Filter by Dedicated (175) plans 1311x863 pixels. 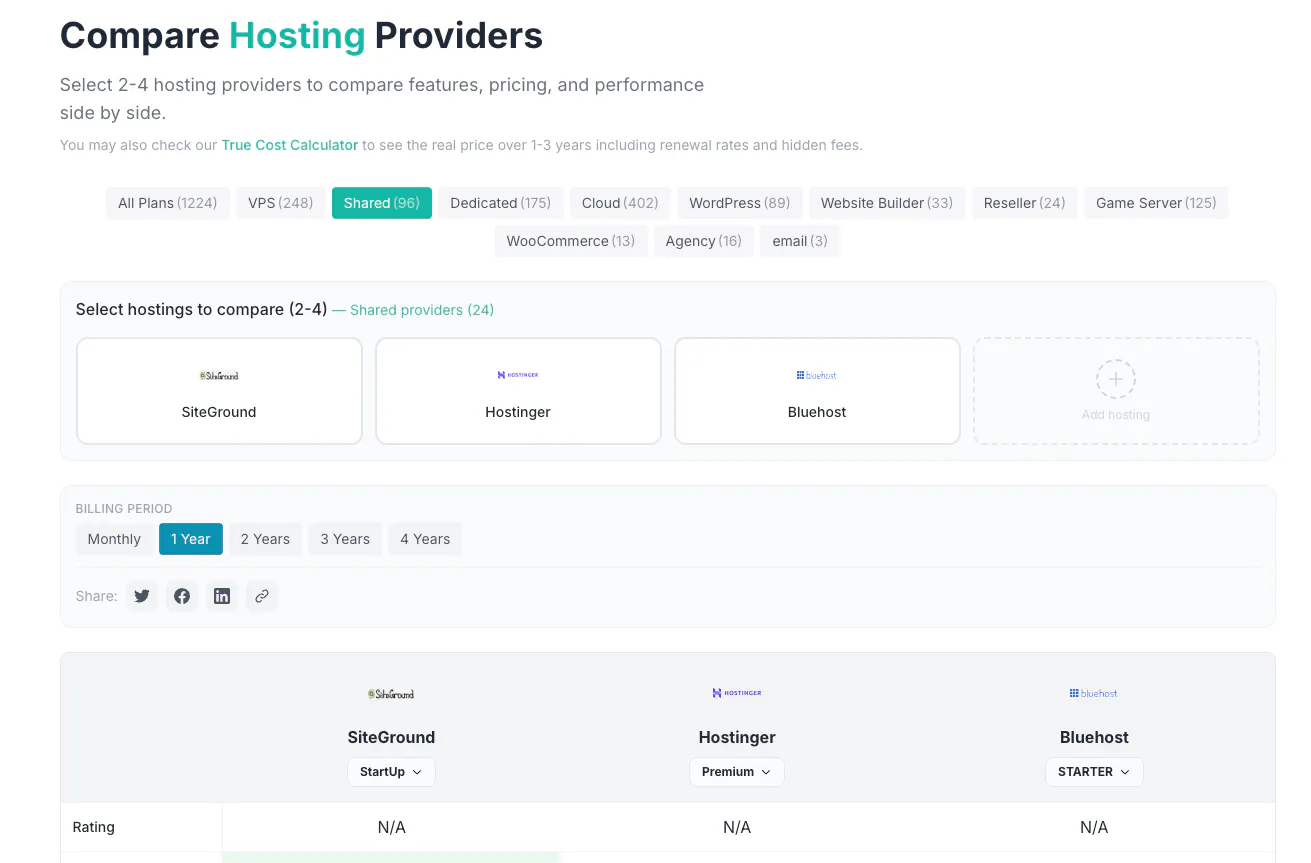point(501,203)
